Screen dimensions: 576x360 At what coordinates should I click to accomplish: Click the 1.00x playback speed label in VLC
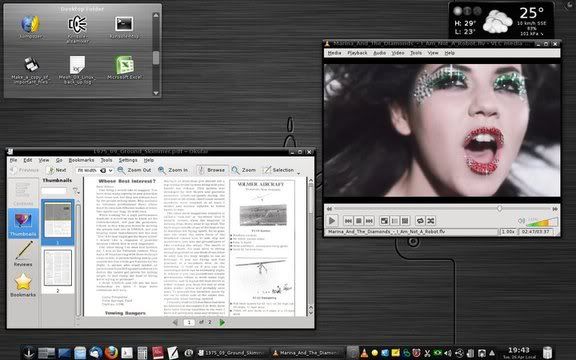pos(508,232)
